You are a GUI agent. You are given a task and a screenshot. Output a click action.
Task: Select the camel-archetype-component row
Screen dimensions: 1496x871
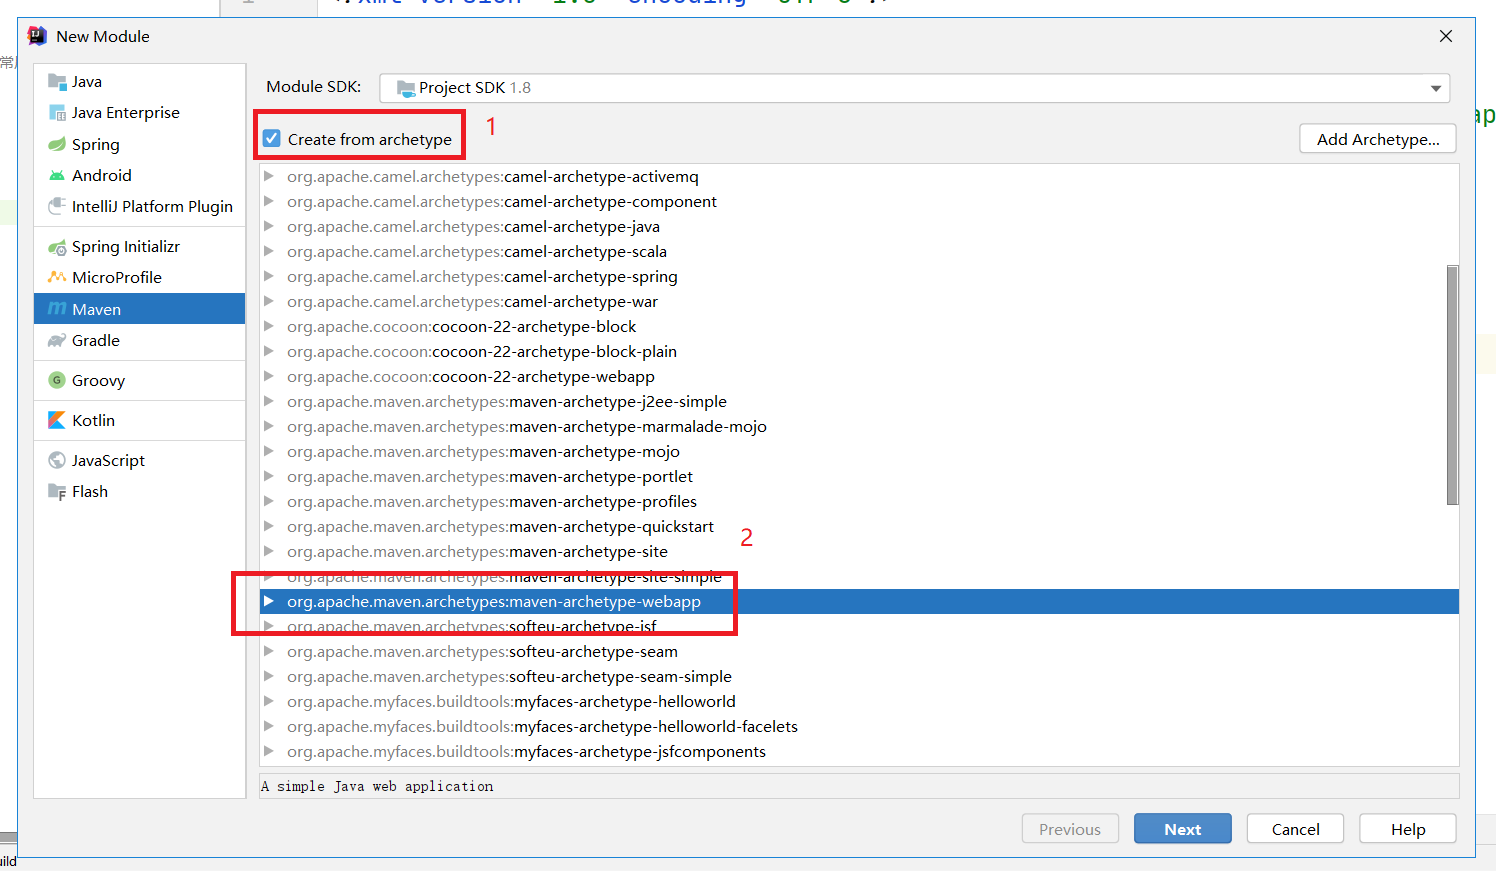pyautogui.click(x=859, y=201)
